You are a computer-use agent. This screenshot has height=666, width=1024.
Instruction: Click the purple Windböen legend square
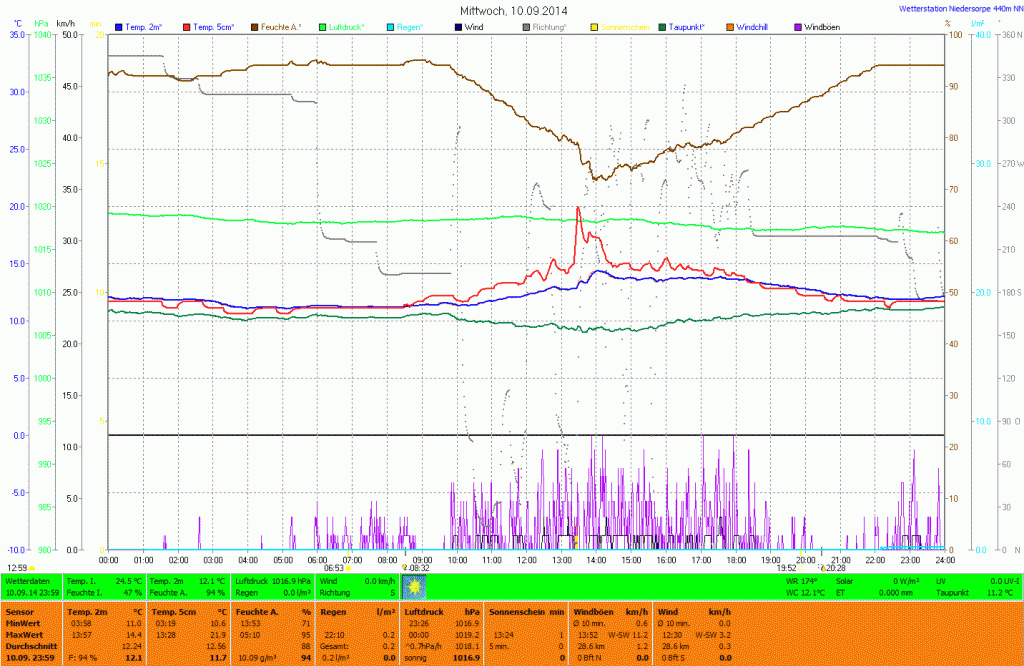tap(797, 27)
